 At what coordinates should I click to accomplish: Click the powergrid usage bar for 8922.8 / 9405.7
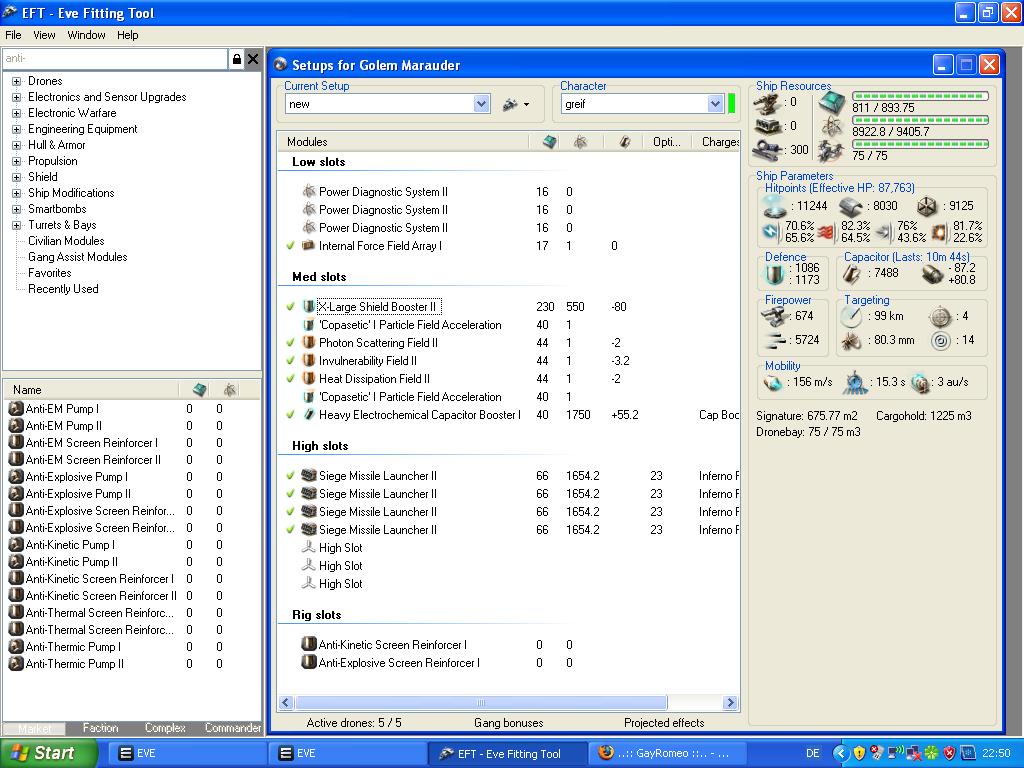click(x=920, y=120)
